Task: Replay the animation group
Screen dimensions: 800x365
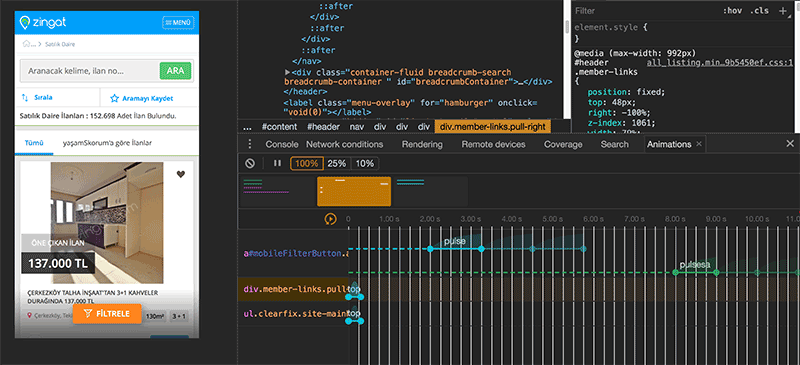Action: 330,220
